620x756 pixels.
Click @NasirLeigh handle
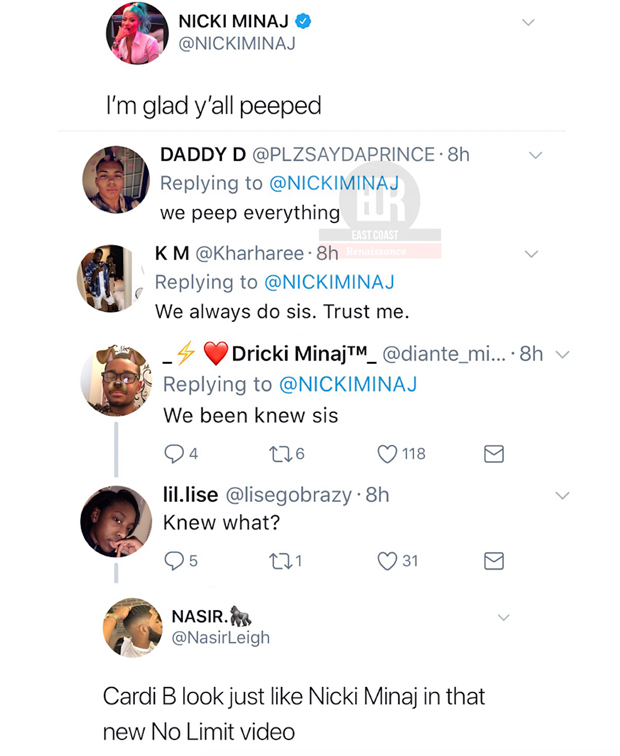click(x=221, y=637)
